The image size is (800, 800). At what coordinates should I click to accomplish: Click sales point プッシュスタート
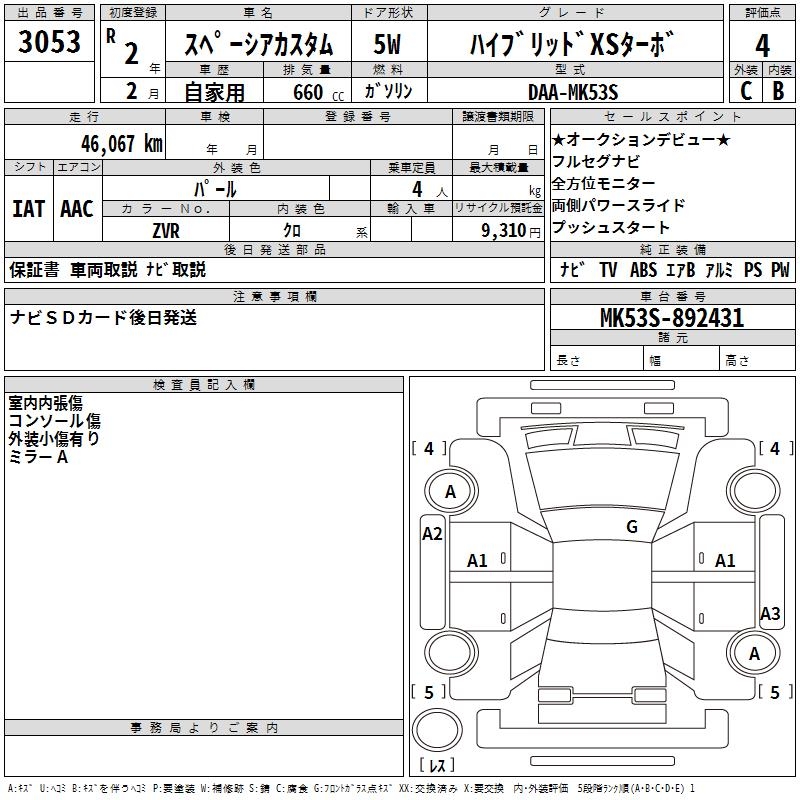(611, 227)
